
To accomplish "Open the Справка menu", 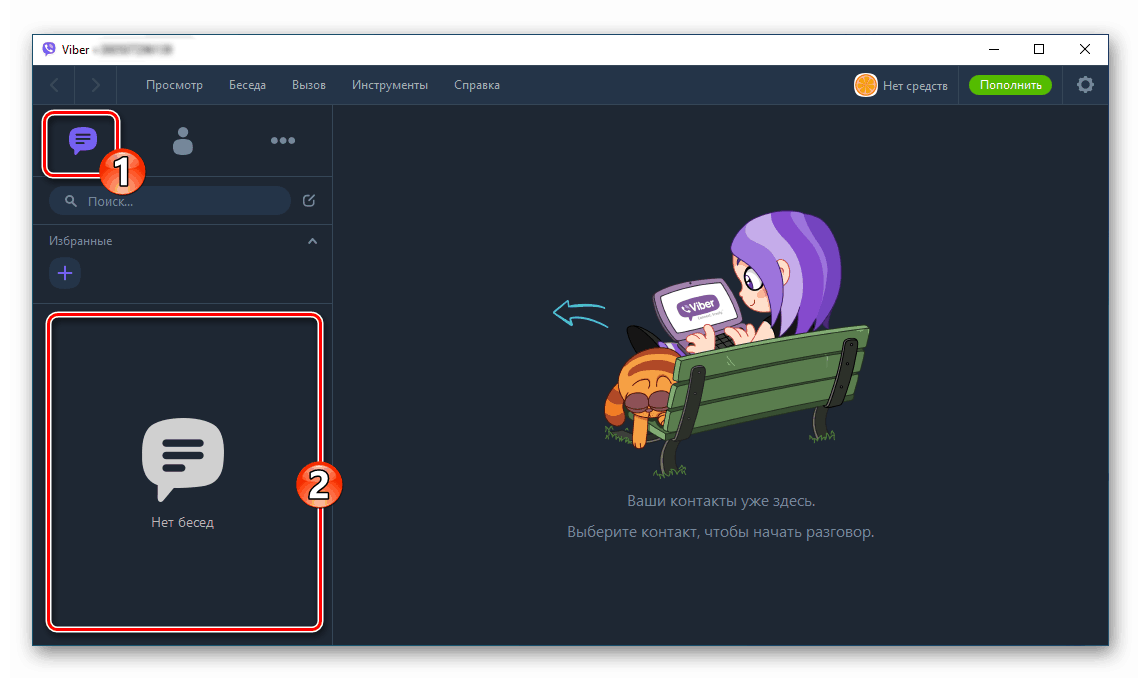I will click(x=477, y=85).
